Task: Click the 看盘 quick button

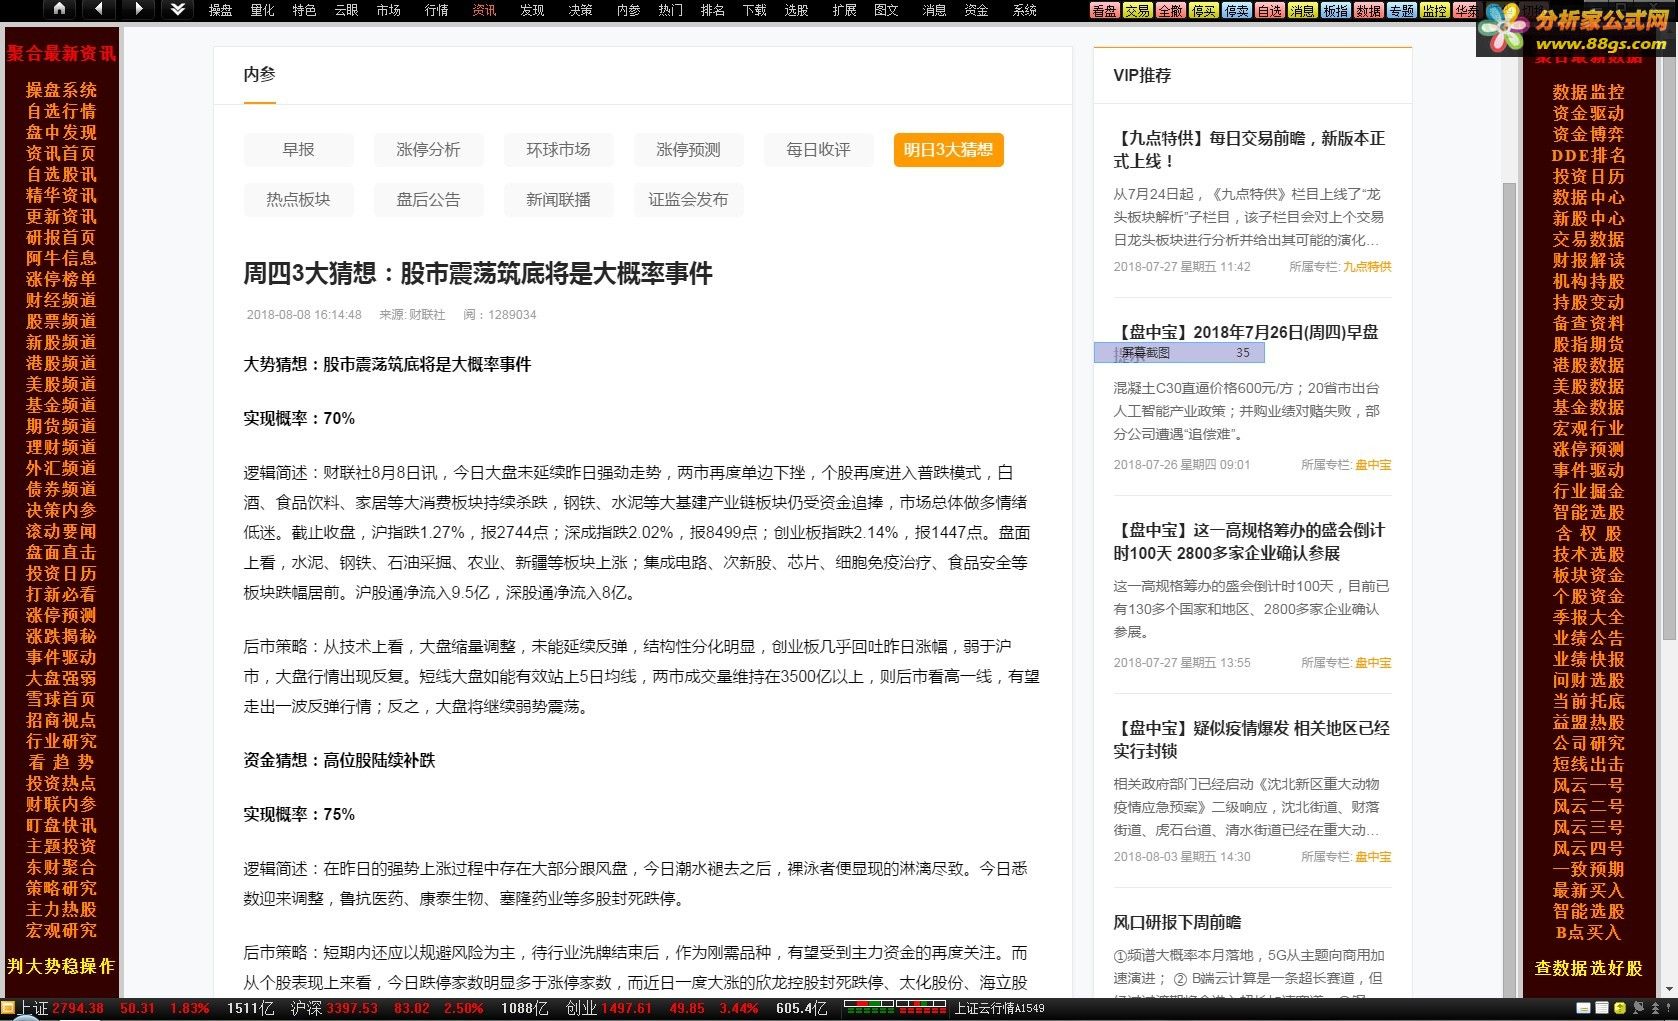Action: click(1104, 10)
